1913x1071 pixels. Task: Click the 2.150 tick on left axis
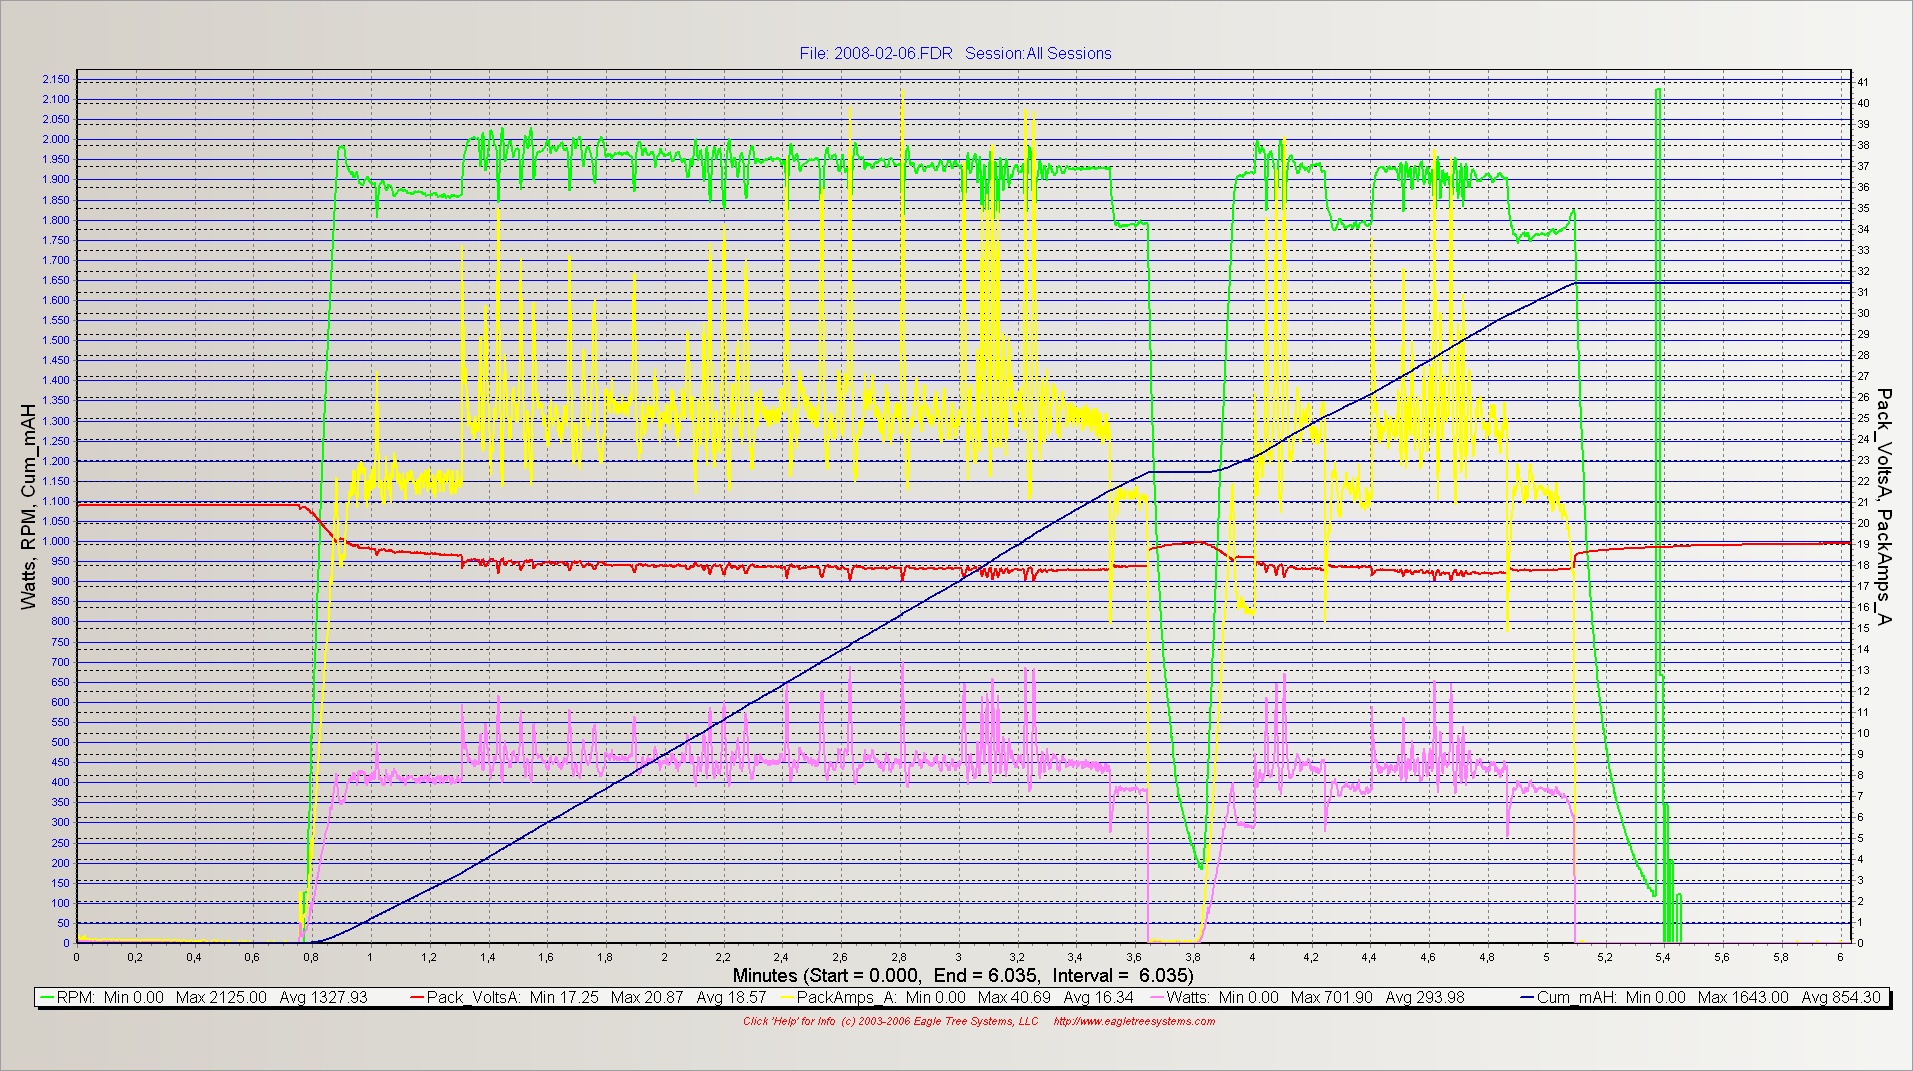click(55, 79)
